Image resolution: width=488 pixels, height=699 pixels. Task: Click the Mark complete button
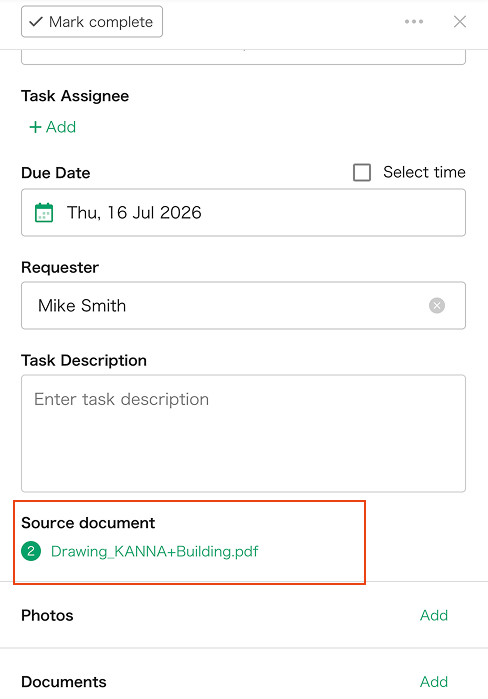[92, 21]
